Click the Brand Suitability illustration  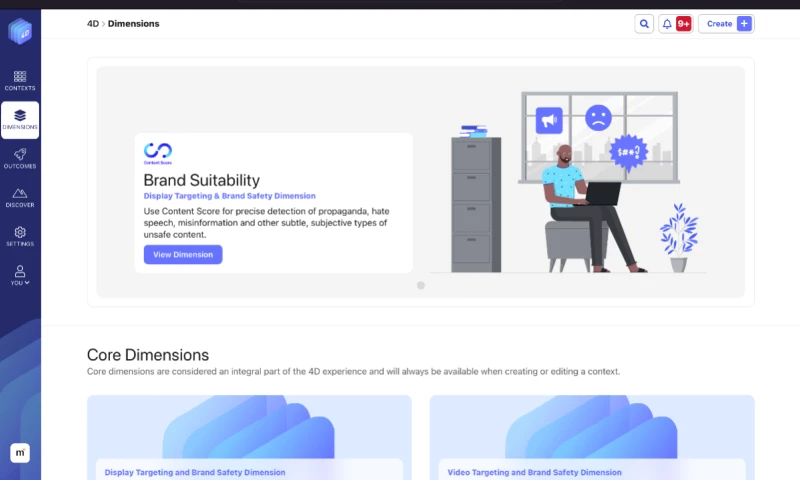click(x=569, y=183)
